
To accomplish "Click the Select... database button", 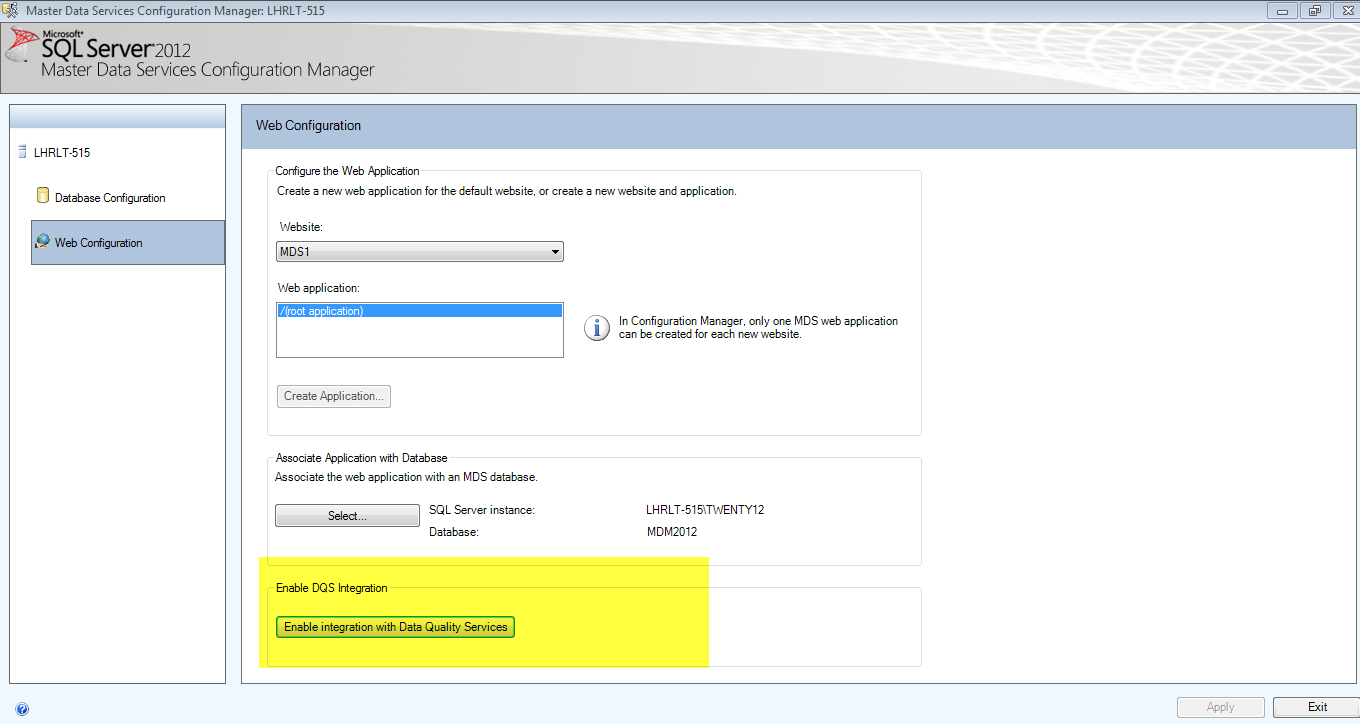I will click(347, 516).
